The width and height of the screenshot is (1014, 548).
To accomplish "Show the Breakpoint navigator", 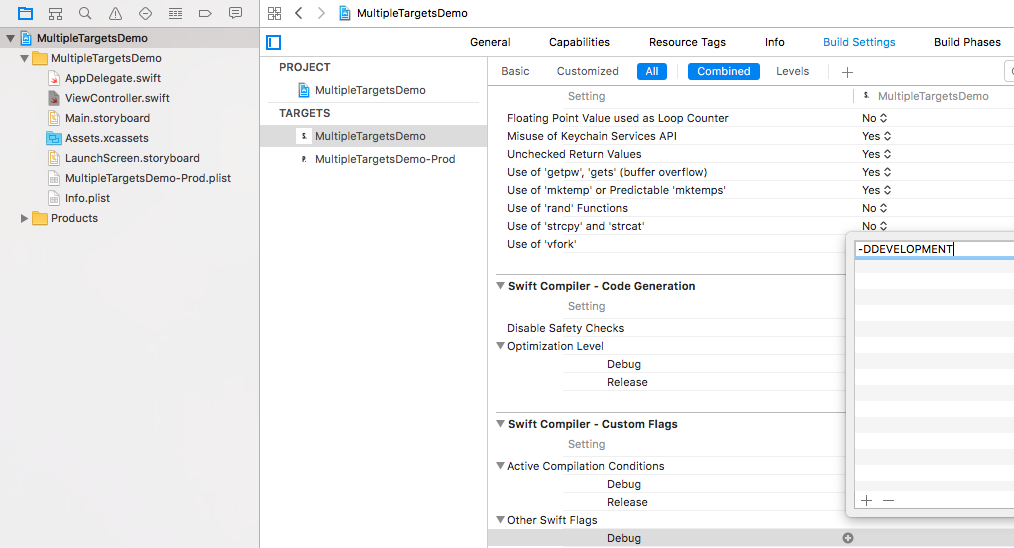I will click(x=205, y=13).
